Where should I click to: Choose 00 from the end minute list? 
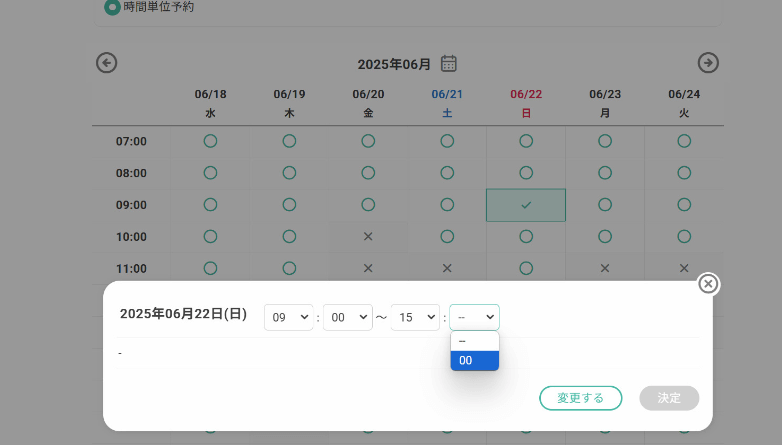(474, 360)
